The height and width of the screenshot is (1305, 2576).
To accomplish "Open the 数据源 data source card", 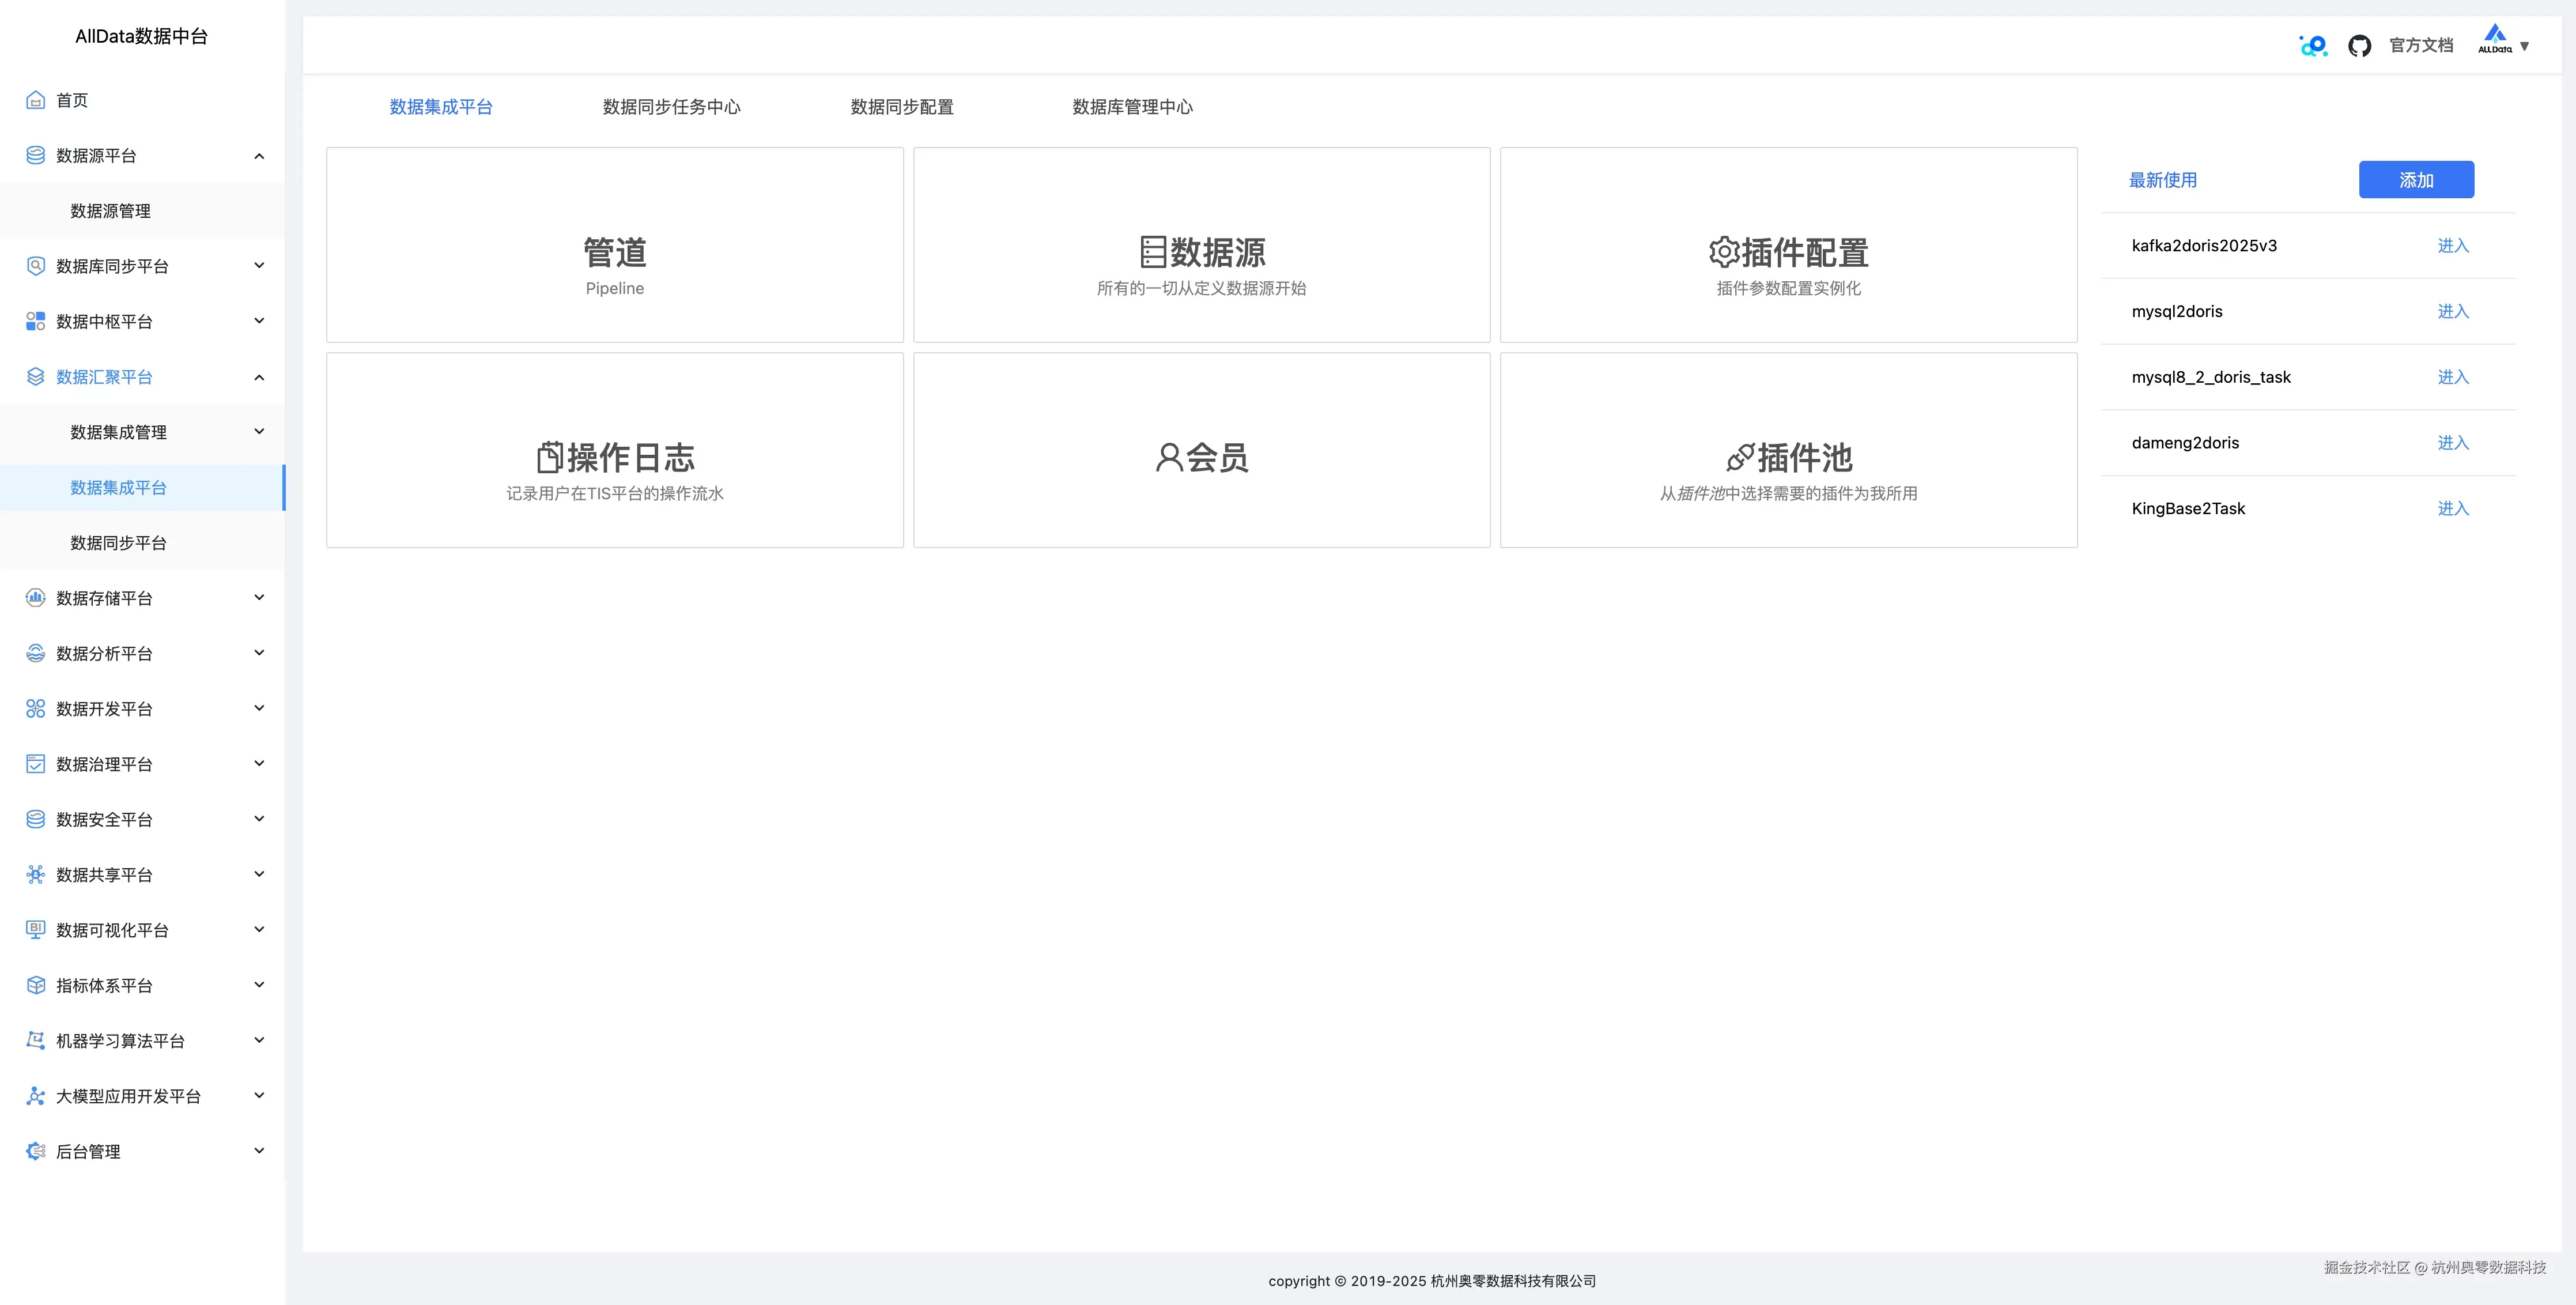I will 1200,244.
